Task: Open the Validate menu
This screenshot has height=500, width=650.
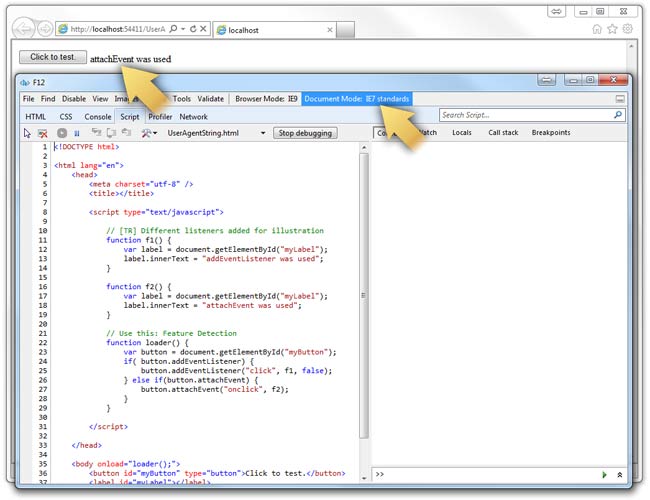Action: pos(211,99)
